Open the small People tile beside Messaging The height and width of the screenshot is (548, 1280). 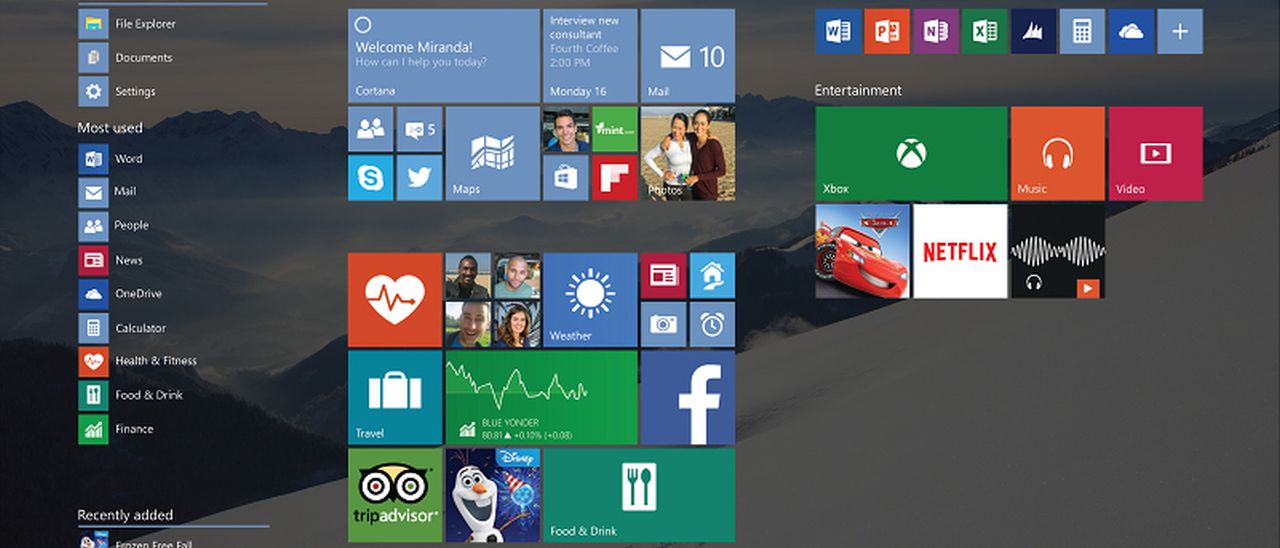(370, 129)
